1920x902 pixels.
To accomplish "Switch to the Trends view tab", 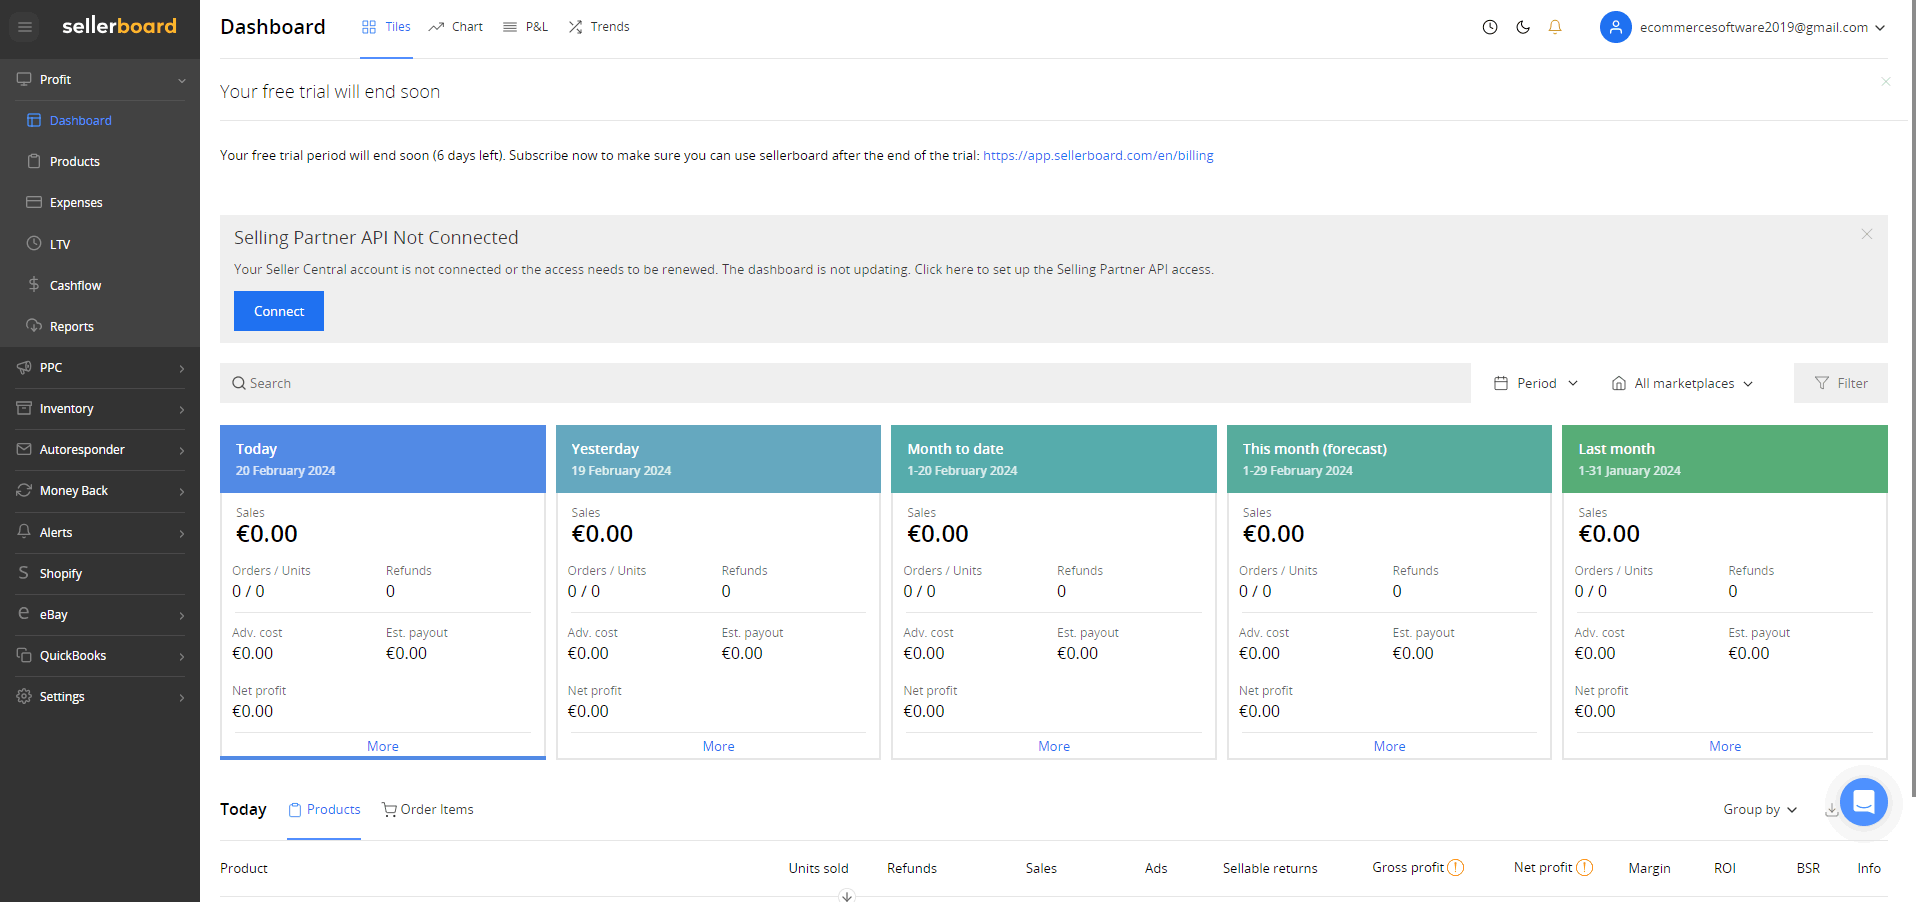I will 599,27.
